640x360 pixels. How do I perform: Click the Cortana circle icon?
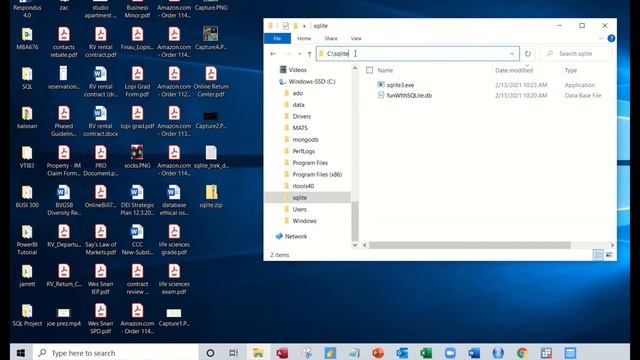pos(210,353)
